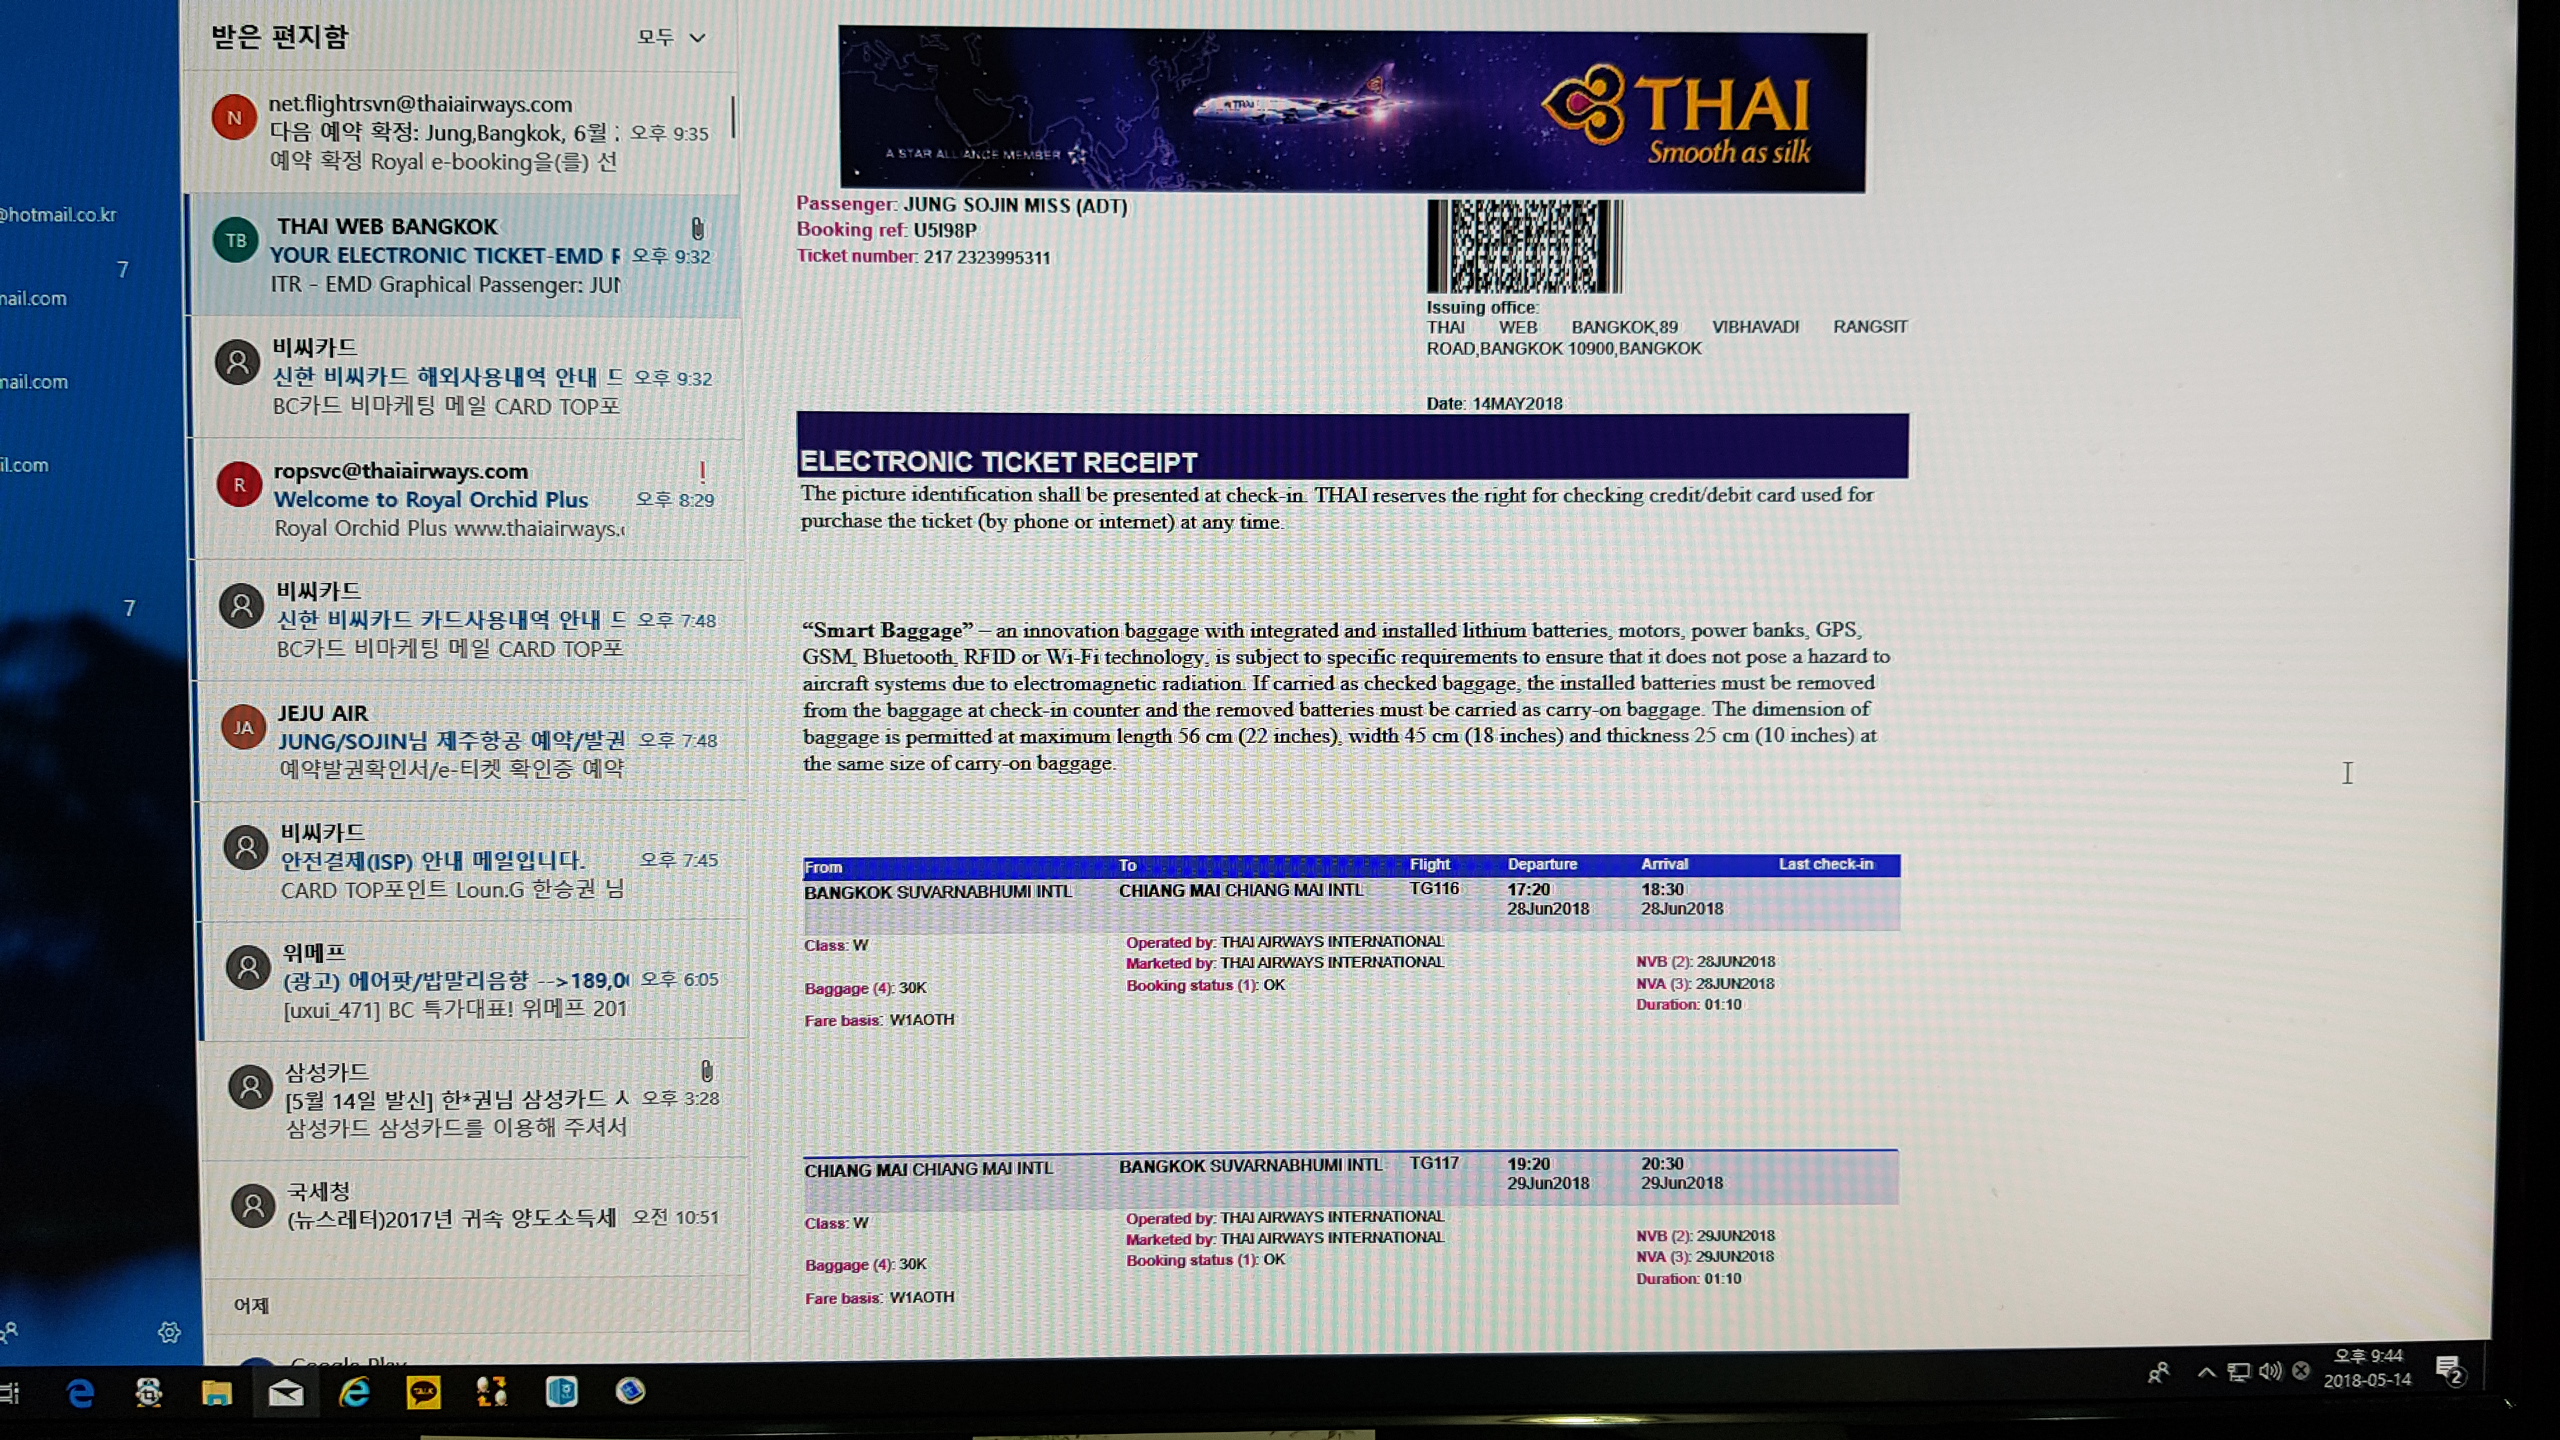The width and height of the screenshot is (2560, 1440).
Task: Open Action Center notifications icon
Action: coord(2449,1370)
